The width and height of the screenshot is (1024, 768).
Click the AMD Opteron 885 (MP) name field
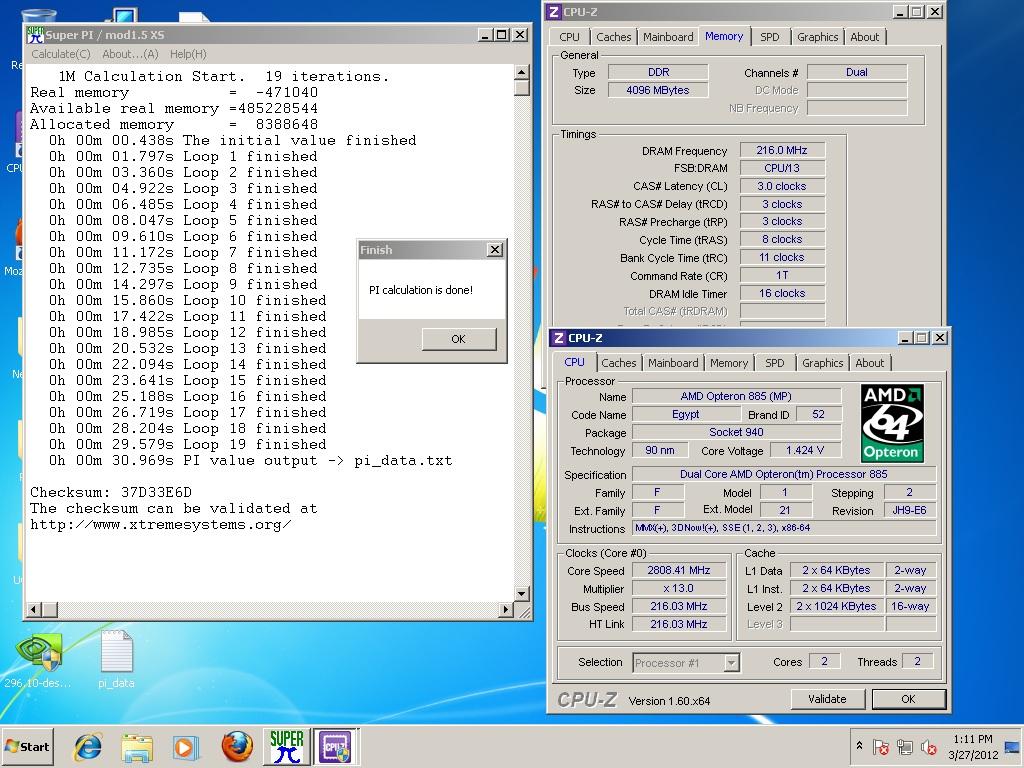click(736, 396)
